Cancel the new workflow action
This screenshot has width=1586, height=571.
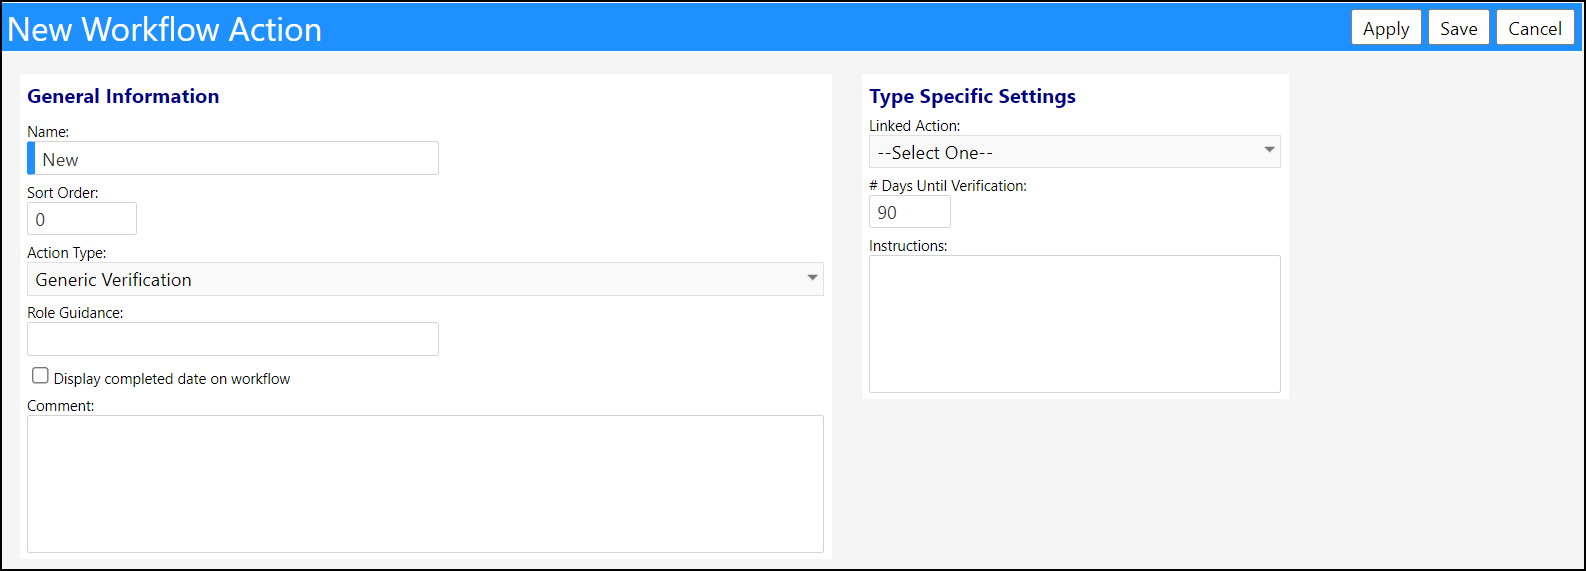(x=1535, y=28)
